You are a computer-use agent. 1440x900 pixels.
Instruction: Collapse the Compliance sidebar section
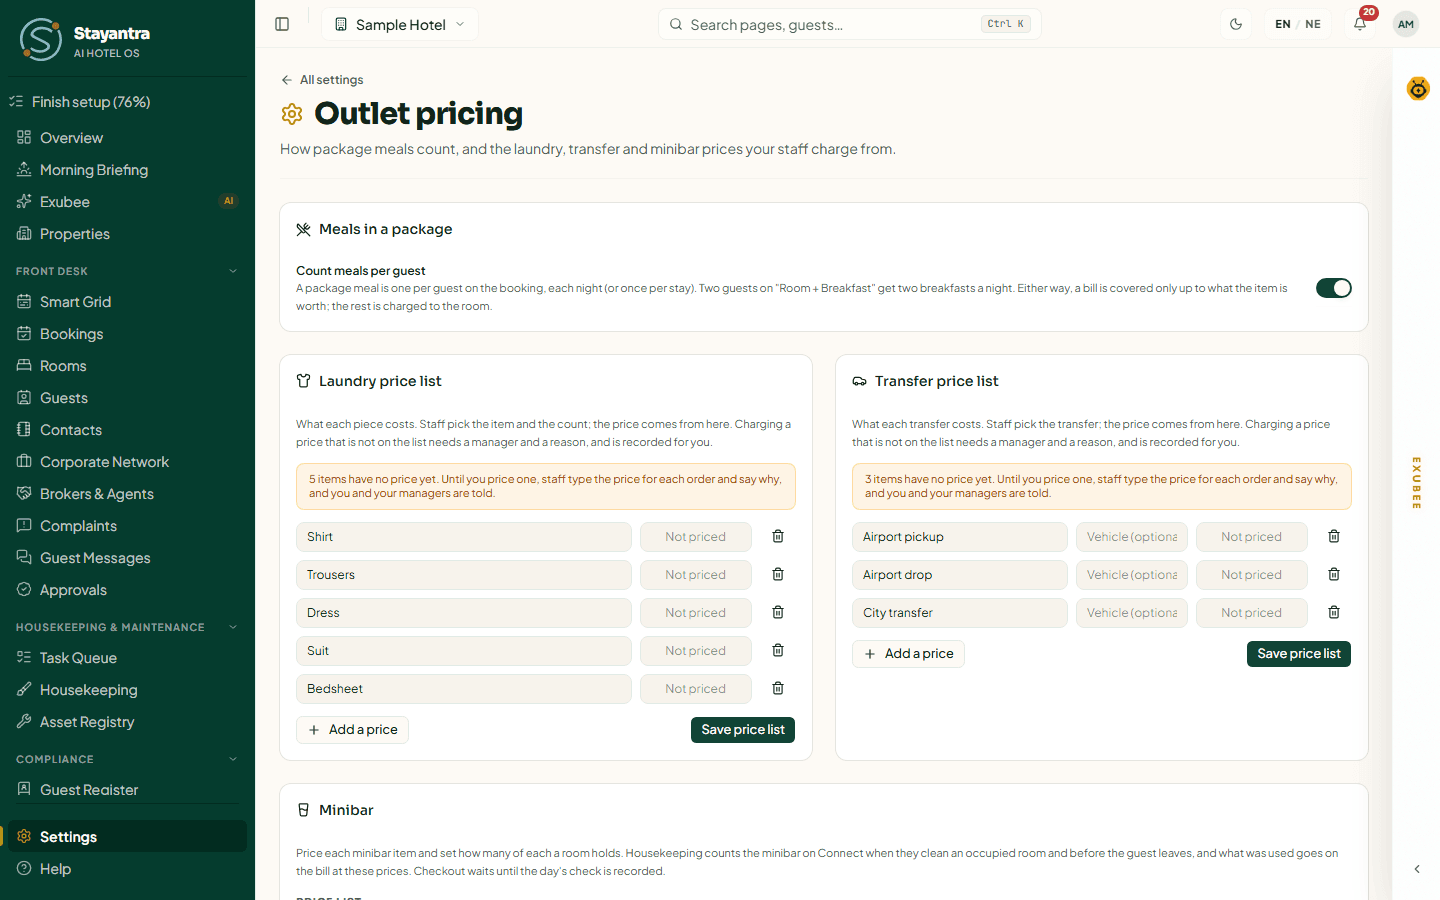(x=127, y=759)
